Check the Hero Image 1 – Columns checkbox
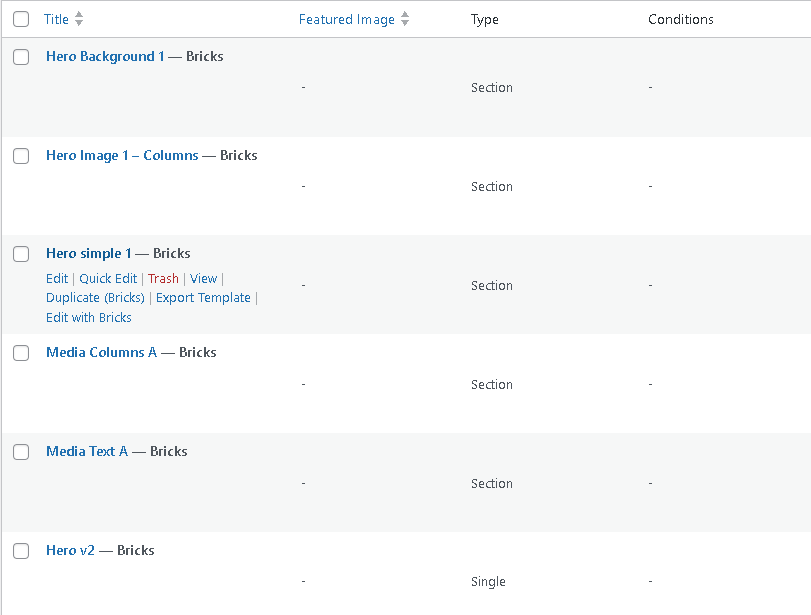 point(21,156)
